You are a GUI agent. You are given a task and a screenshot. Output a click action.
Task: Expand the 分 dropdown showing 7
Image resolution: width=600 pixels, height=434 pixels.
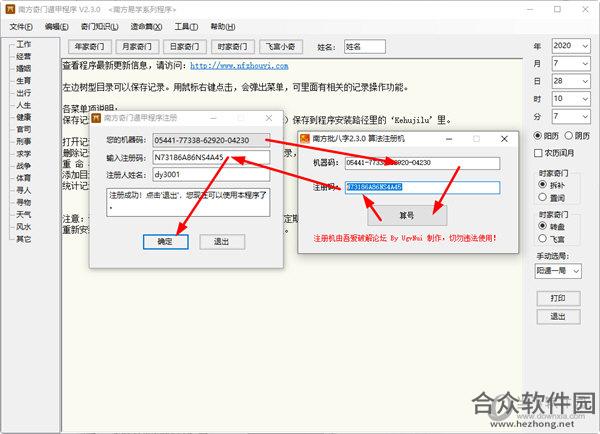click(571, 116)
